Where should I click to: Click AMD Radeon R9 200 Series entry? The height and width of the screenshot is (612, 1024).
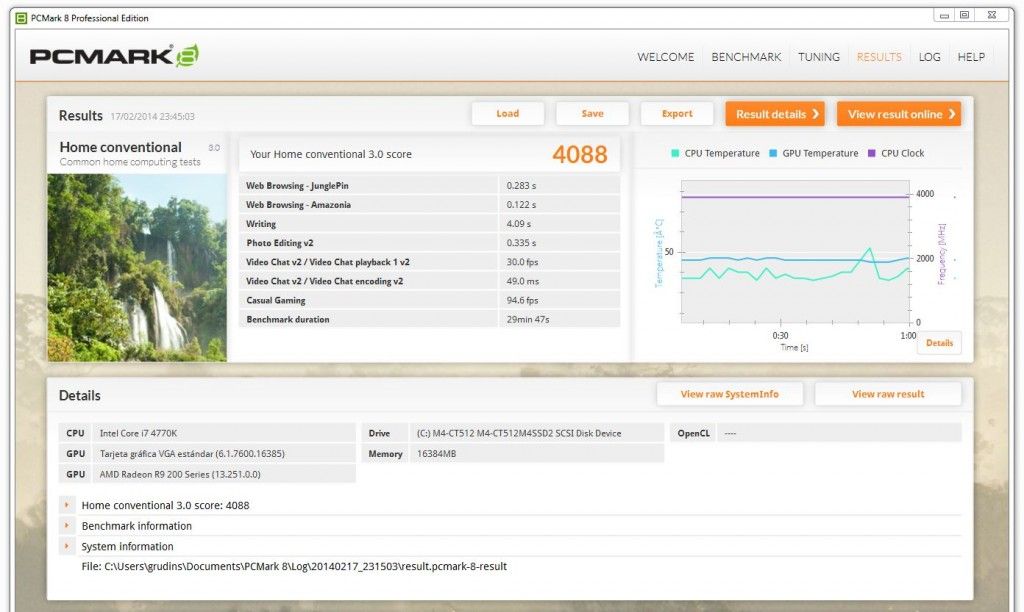click(x=180, y=474)
